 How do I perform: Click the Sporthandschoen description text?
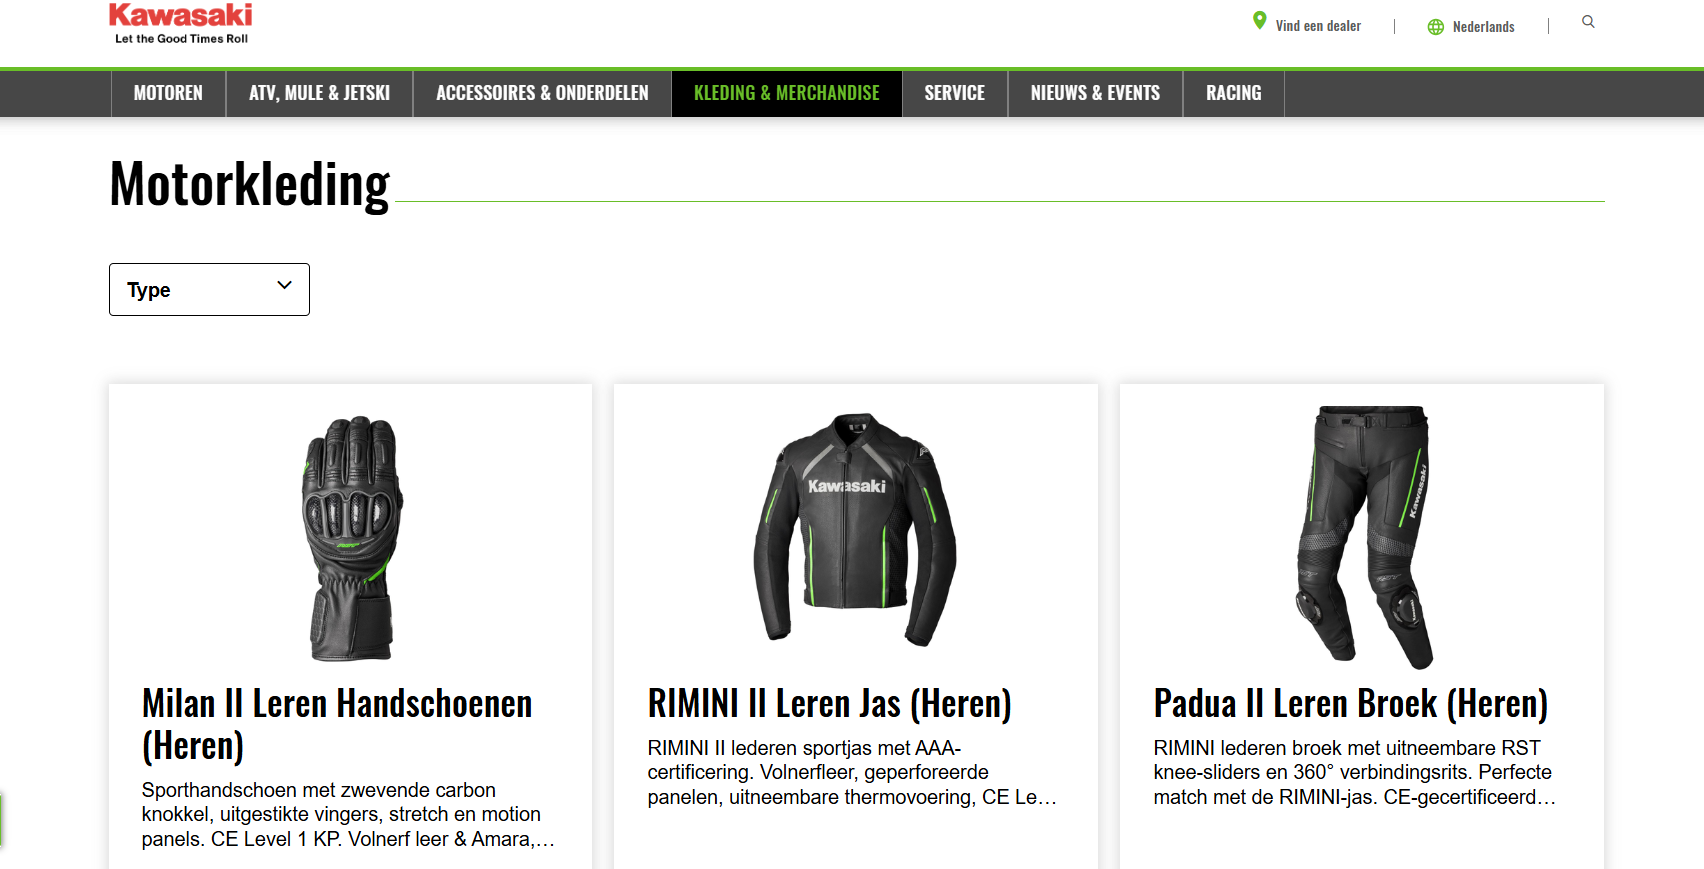(x=348, y=814)
